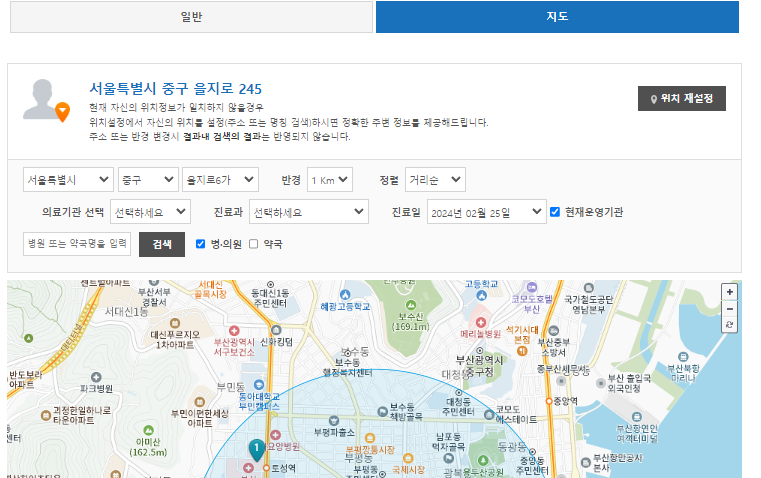Click the 보수동 책방골목 icon
Image resolution: width=761 pixels, height=478 pixels.
point(382,412)
